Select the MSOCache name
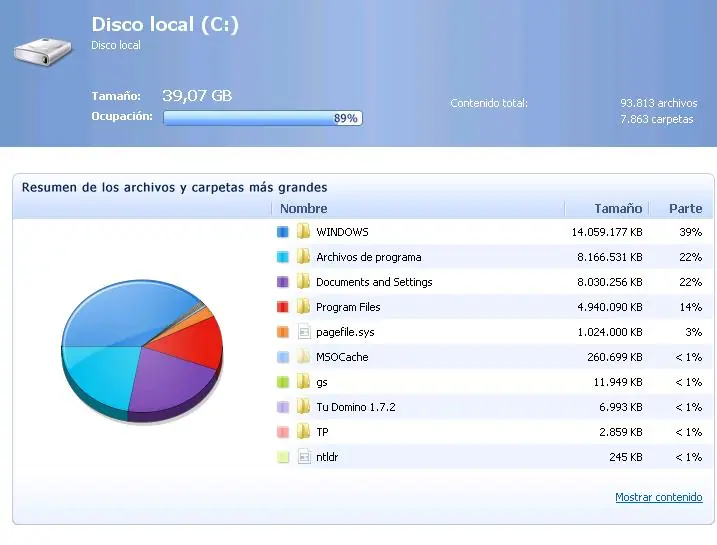 pos(342,357)
